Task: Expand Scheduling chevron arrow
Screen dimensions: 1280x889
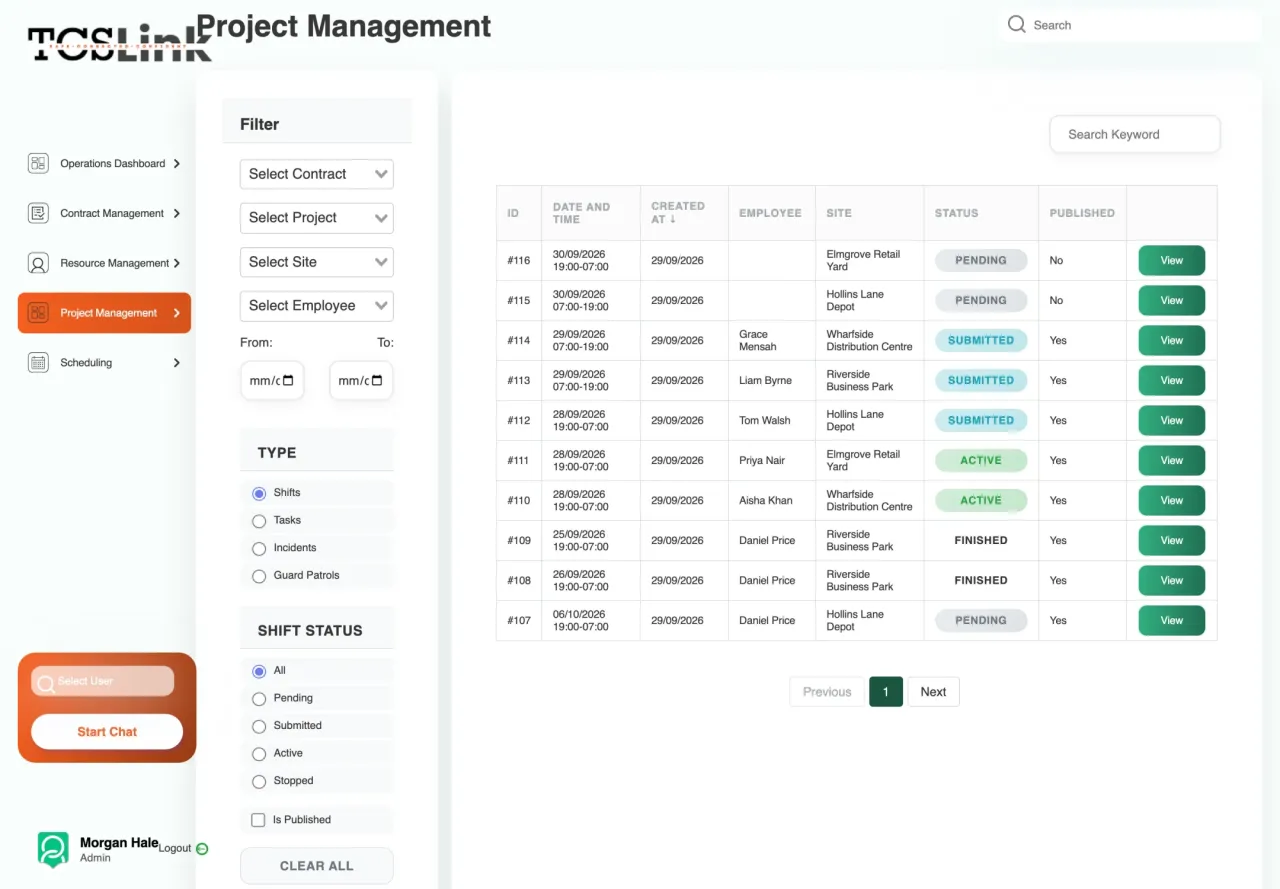Action: 177,363
